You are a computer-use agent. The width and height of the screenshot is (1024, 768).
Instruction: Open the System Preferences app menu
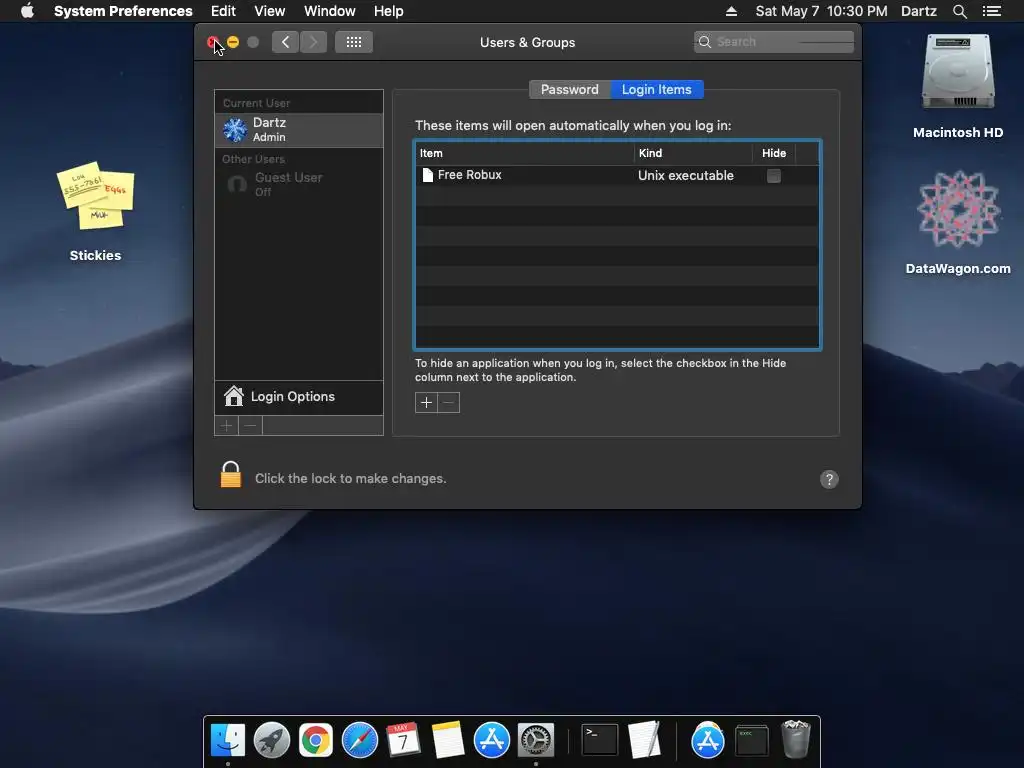click(x=123, y=11)
